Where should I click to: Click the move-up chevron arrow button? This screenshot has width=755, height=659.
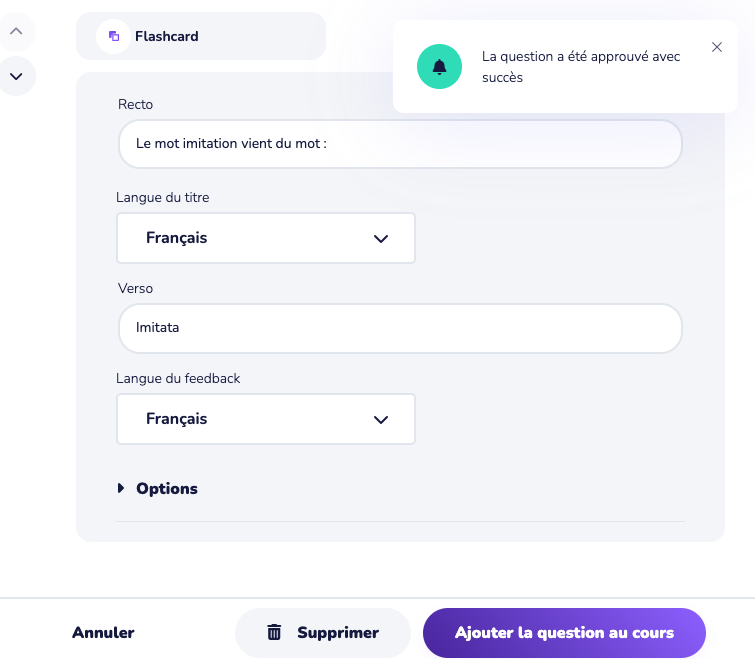(x=16, y=31)
